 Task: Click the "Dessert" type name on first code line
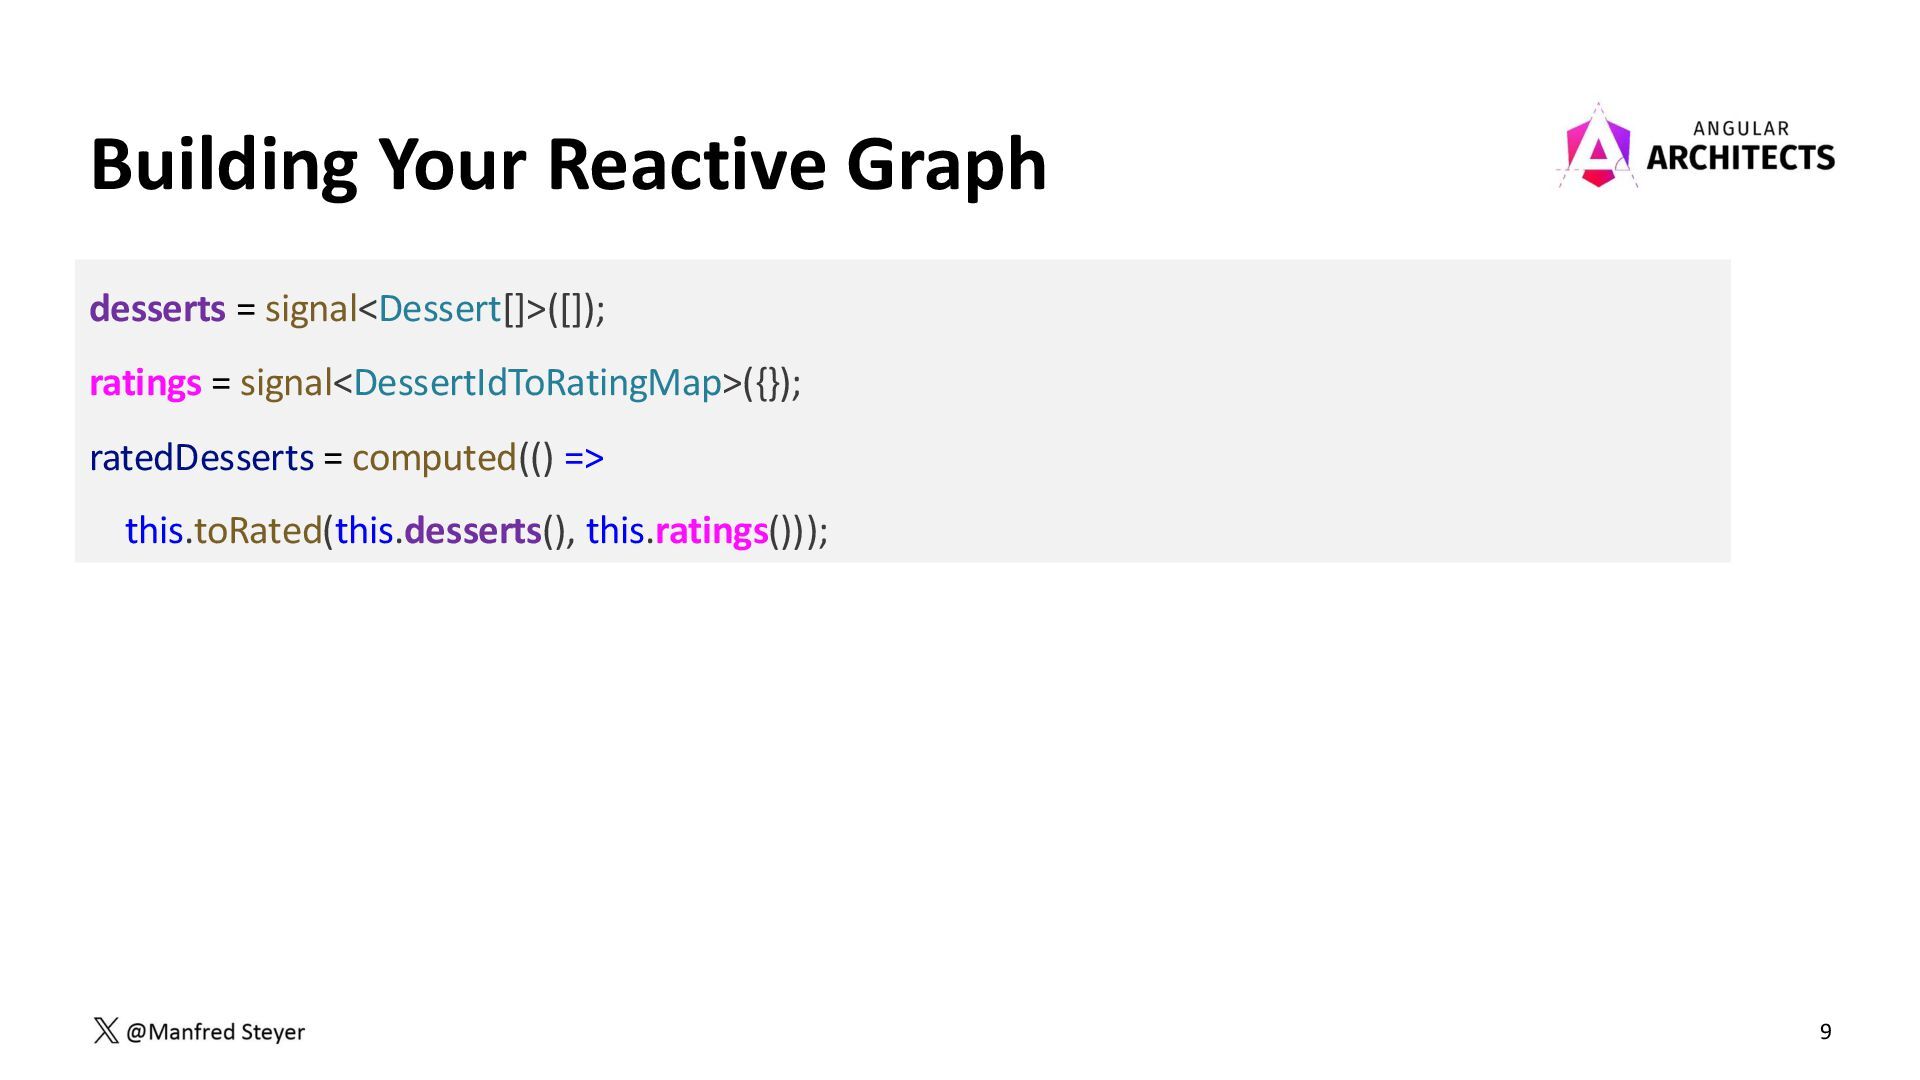click(x=439, y=309)
